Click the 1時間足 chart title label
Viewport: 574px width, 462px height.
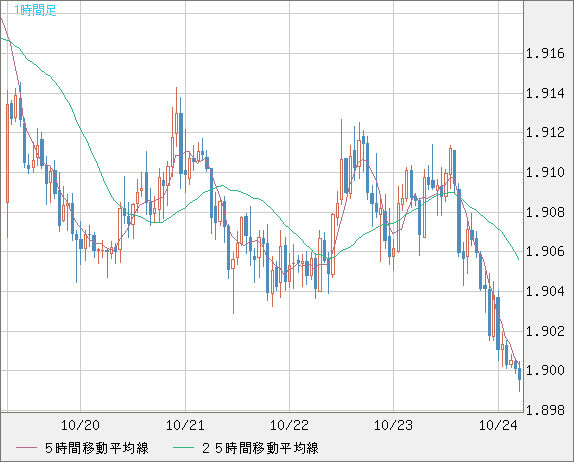(x=35, y=10)
